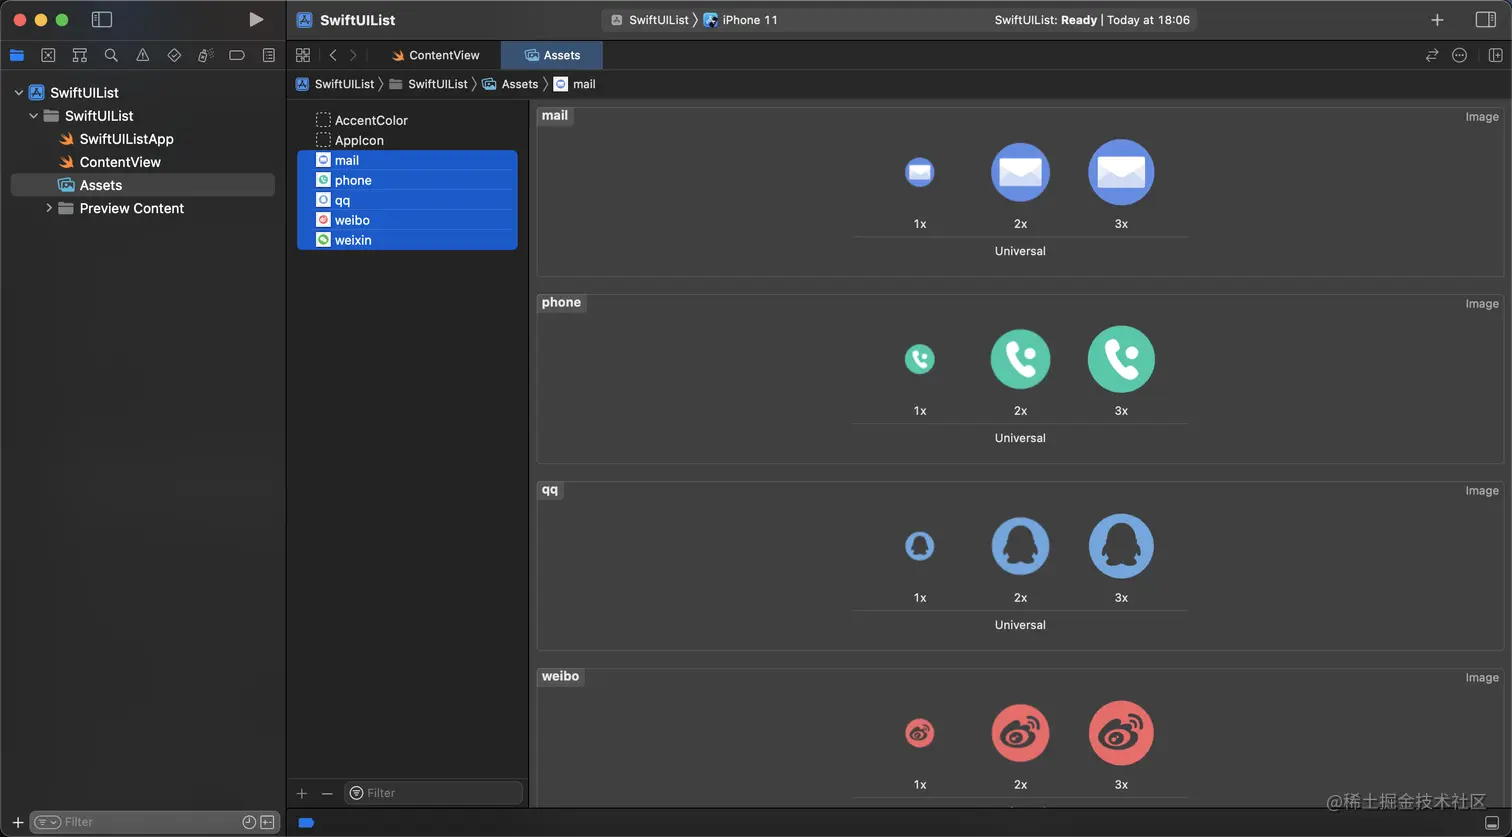1512x837 pixels.
Task: Open the editor options menu icon
Action: click(1460, 55)
